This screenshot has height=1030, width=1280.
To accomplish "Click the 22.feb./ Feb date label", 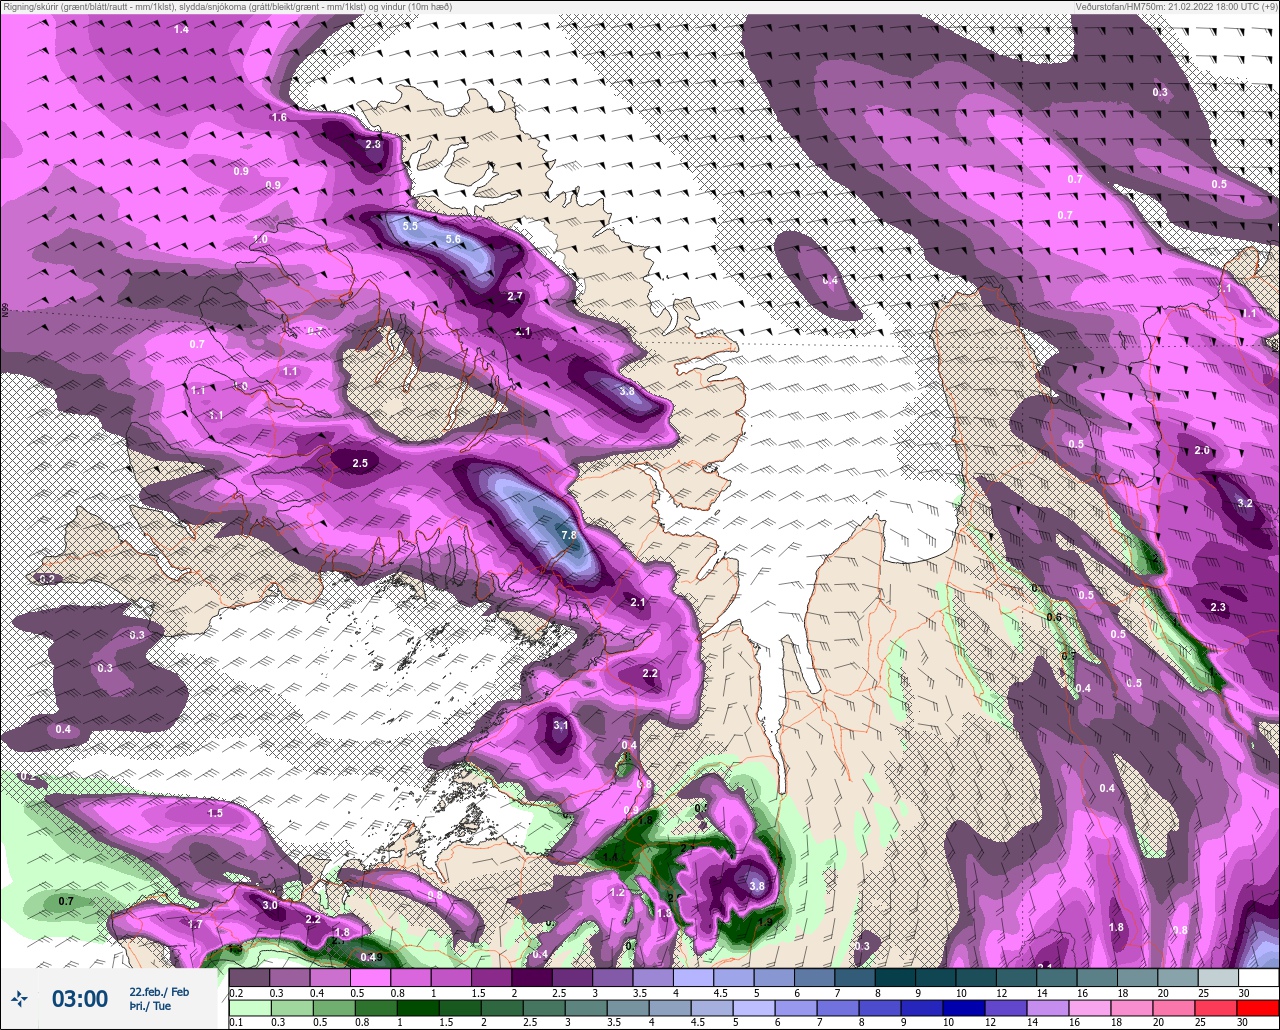I will coord(159,991).
